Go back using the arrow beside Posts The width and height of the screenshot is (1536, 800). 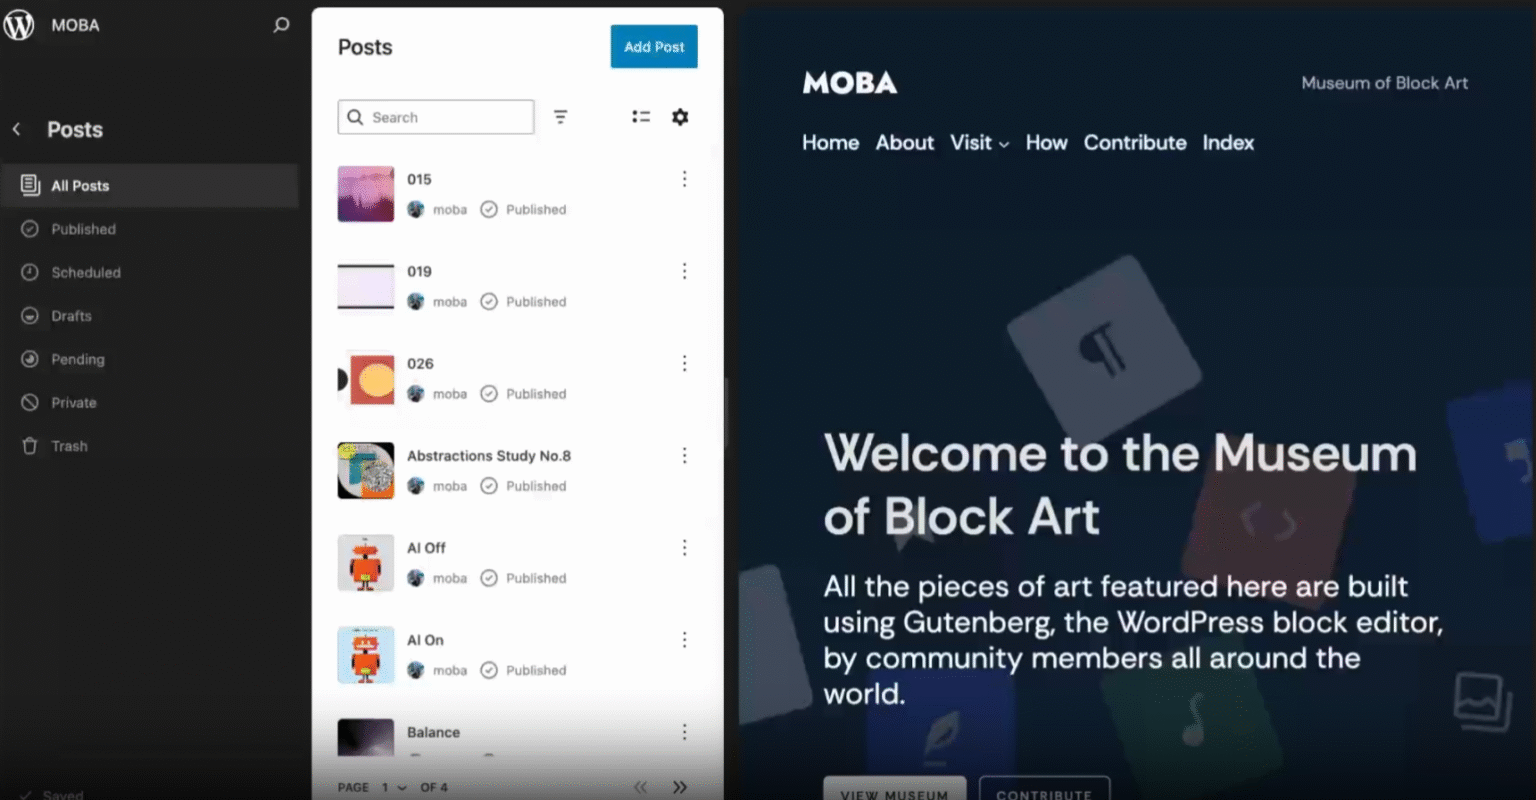point(16,129)
